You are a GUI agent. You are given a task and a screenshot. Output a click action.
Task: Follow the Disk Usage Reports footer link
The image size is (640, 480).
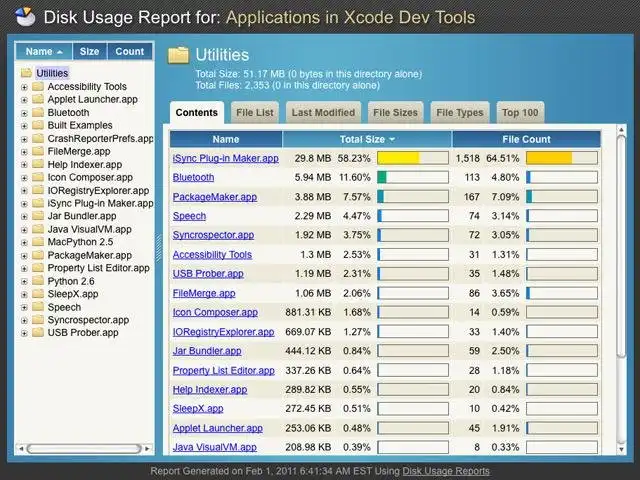pyautogui.click(x=446, y=471)
